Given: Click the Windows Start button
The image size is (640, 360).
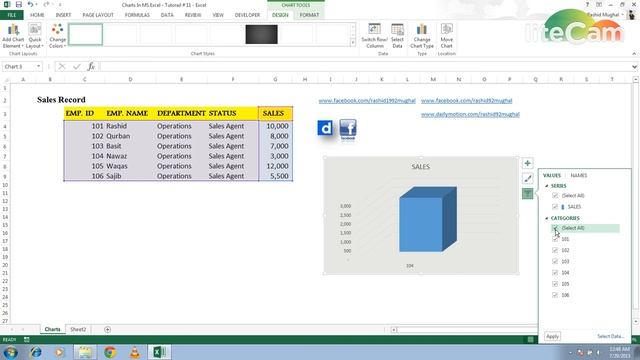Looking at the screenshot, I should [11, 352].
